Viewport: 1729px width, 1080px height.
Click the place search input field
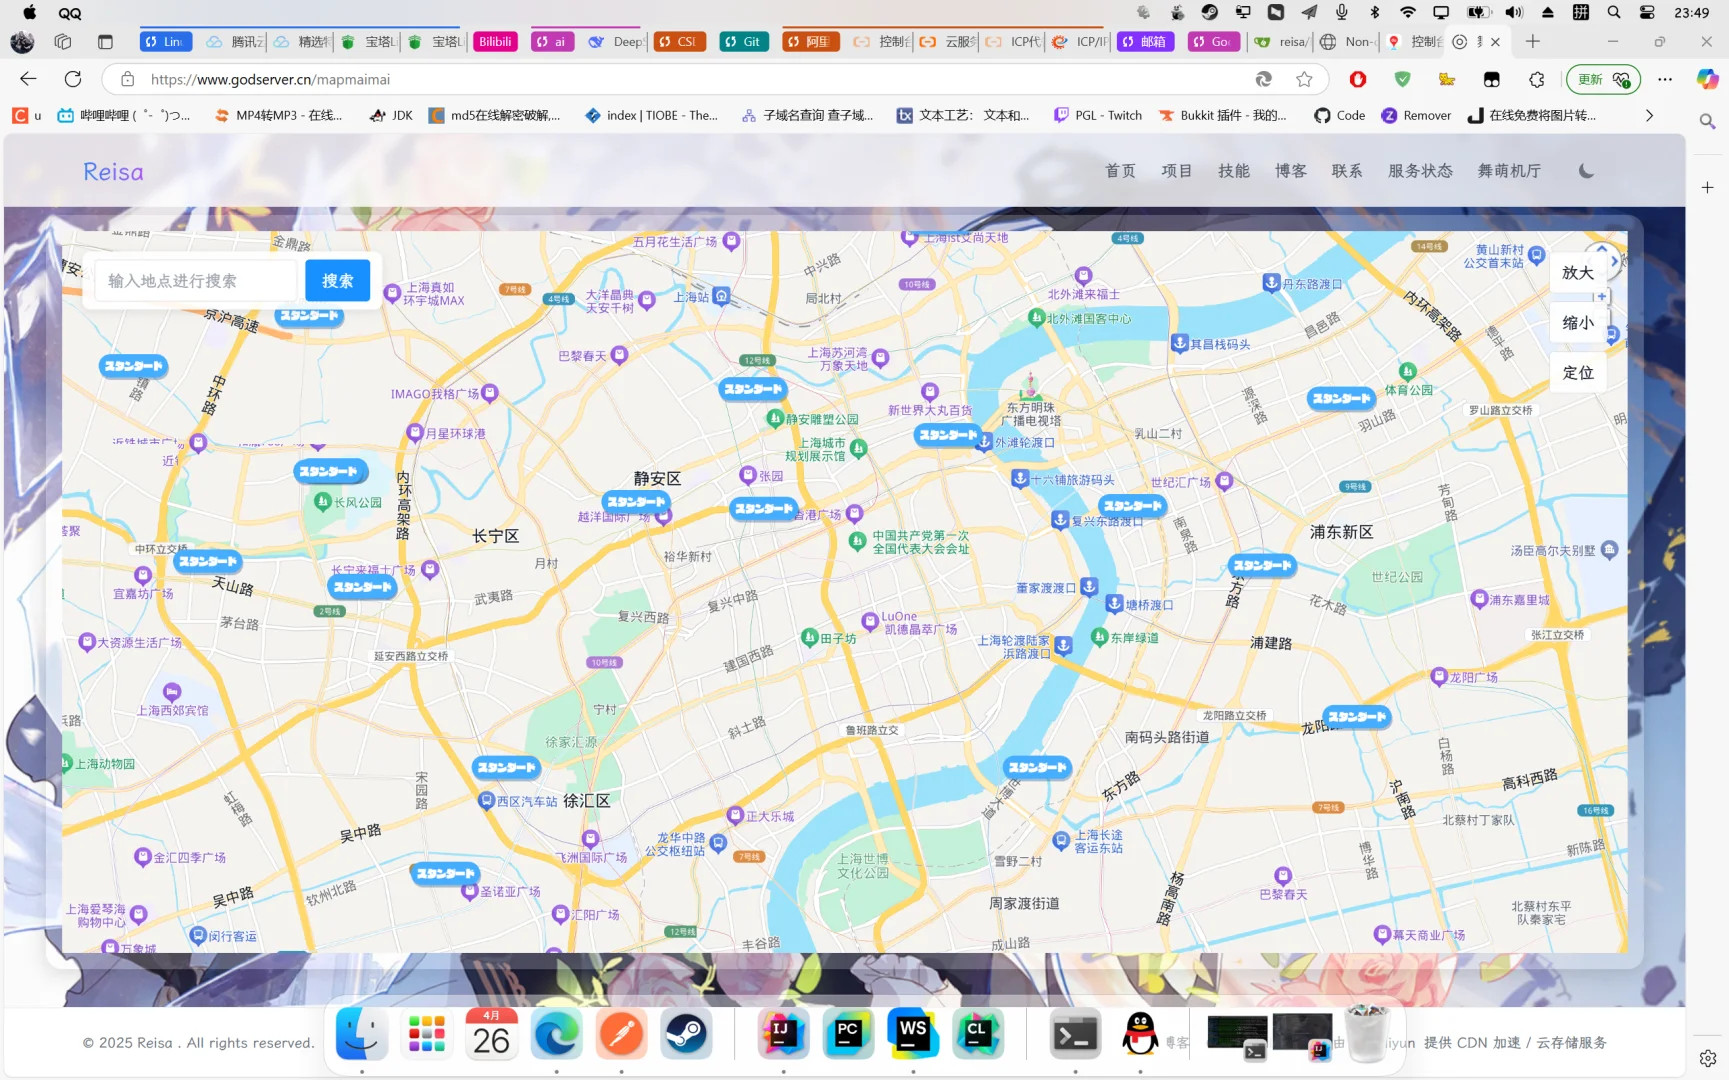pos(195,280)
